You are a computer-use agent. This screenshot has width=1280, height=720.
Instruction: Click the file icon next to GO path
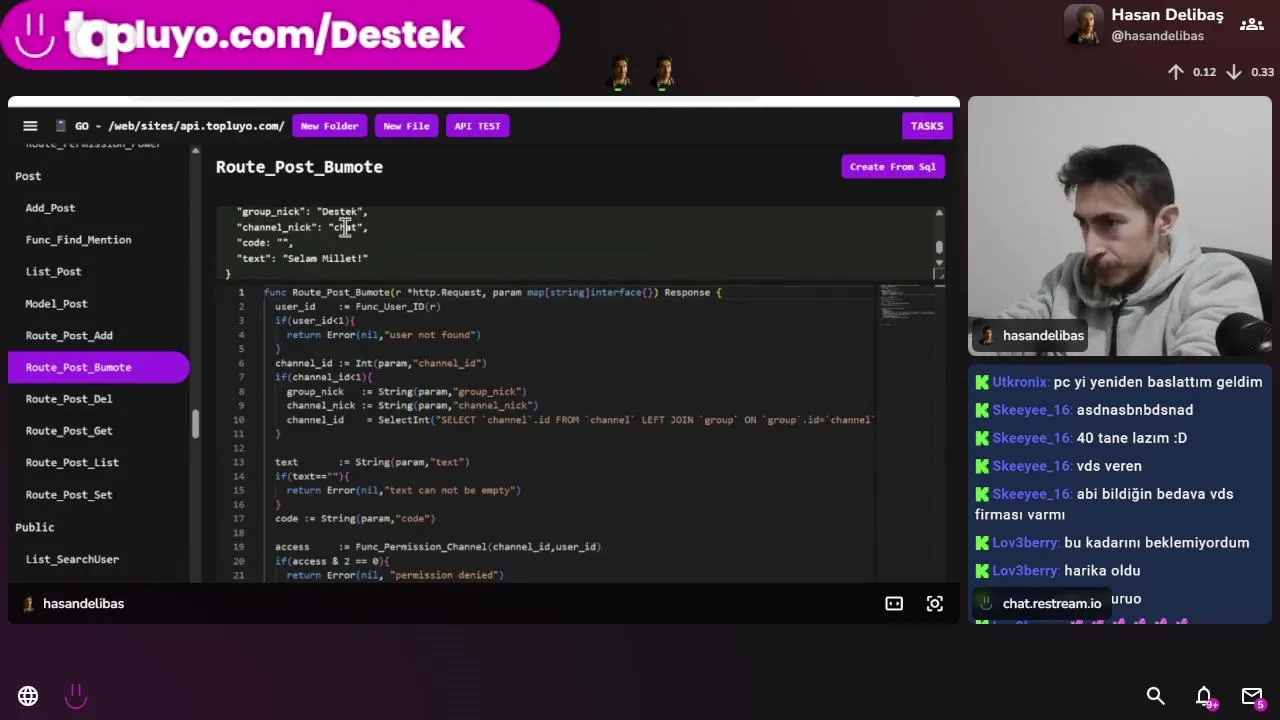(61, 126)
